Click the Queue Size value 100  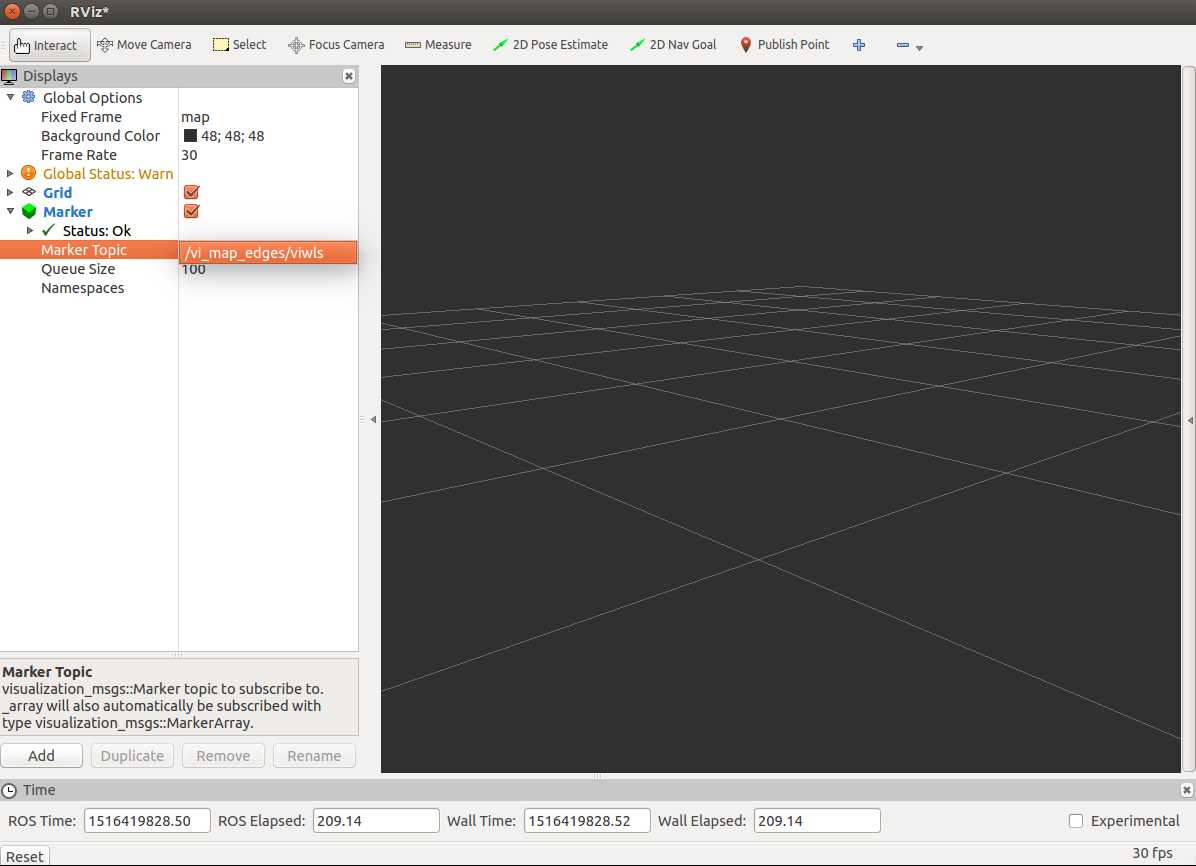(193, 269)
